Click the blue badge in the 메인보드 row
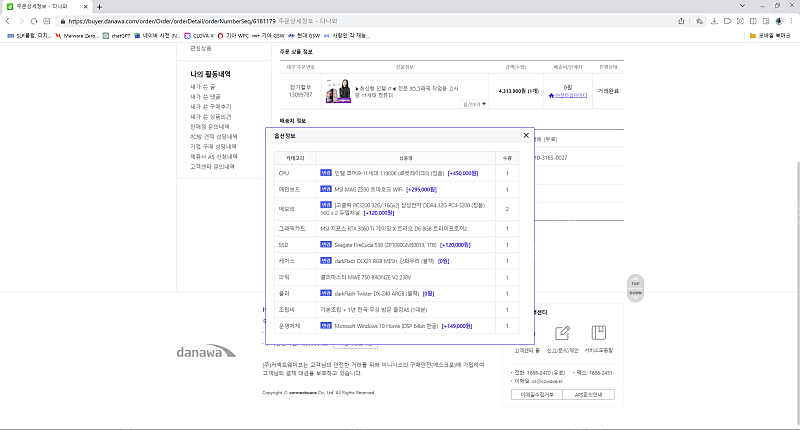Image resolution: width=800 pixels, height=430 pixels. point(326,189)
